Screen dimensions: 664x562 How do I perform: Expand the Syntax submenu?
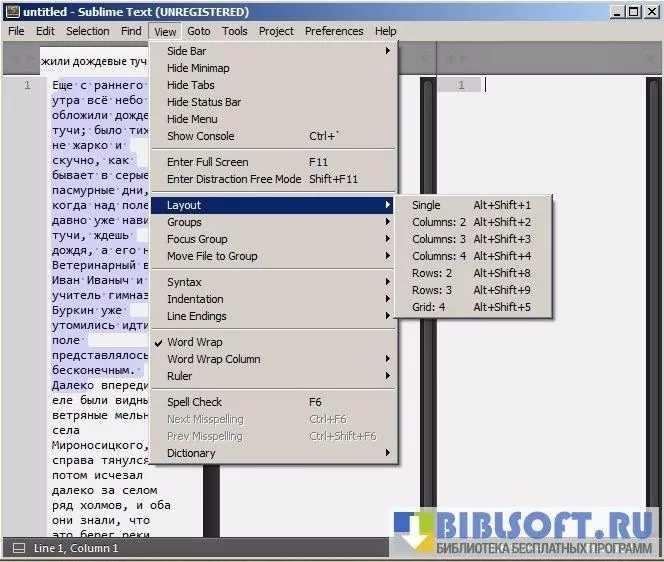tap(184, 282)
